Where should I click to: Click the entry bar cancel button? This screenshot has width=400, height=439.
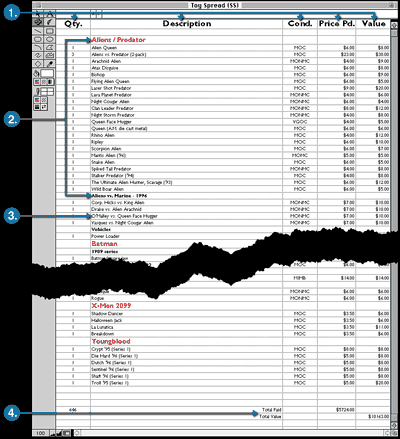pyautogui.click(x=93, y=14)
